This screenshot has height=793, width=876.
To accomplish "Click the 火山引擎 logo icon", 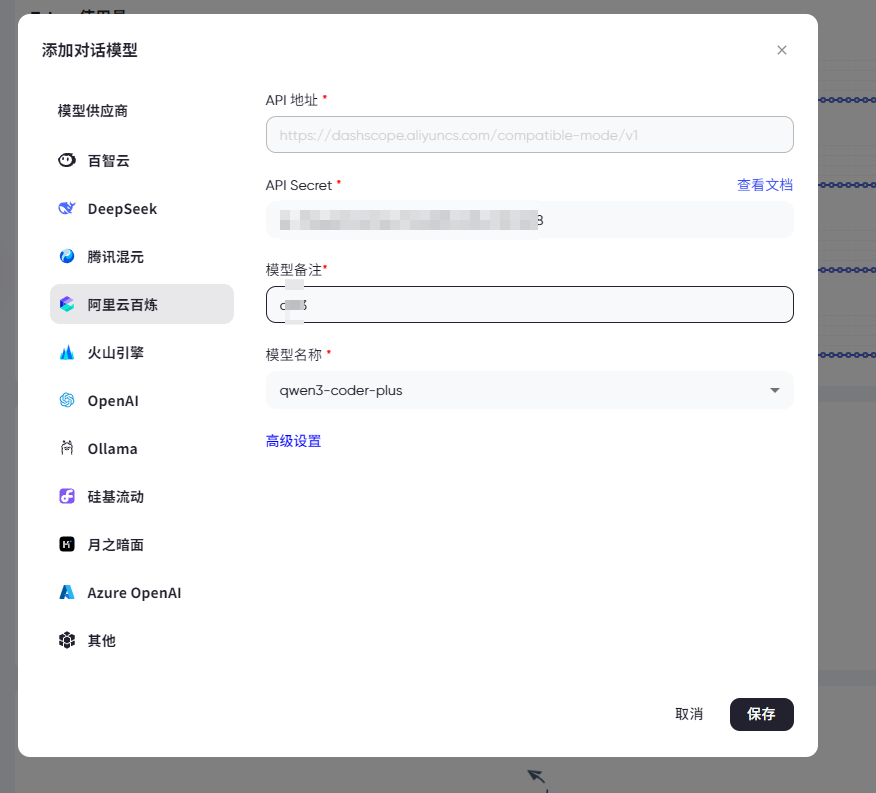I will coord(66,353).
